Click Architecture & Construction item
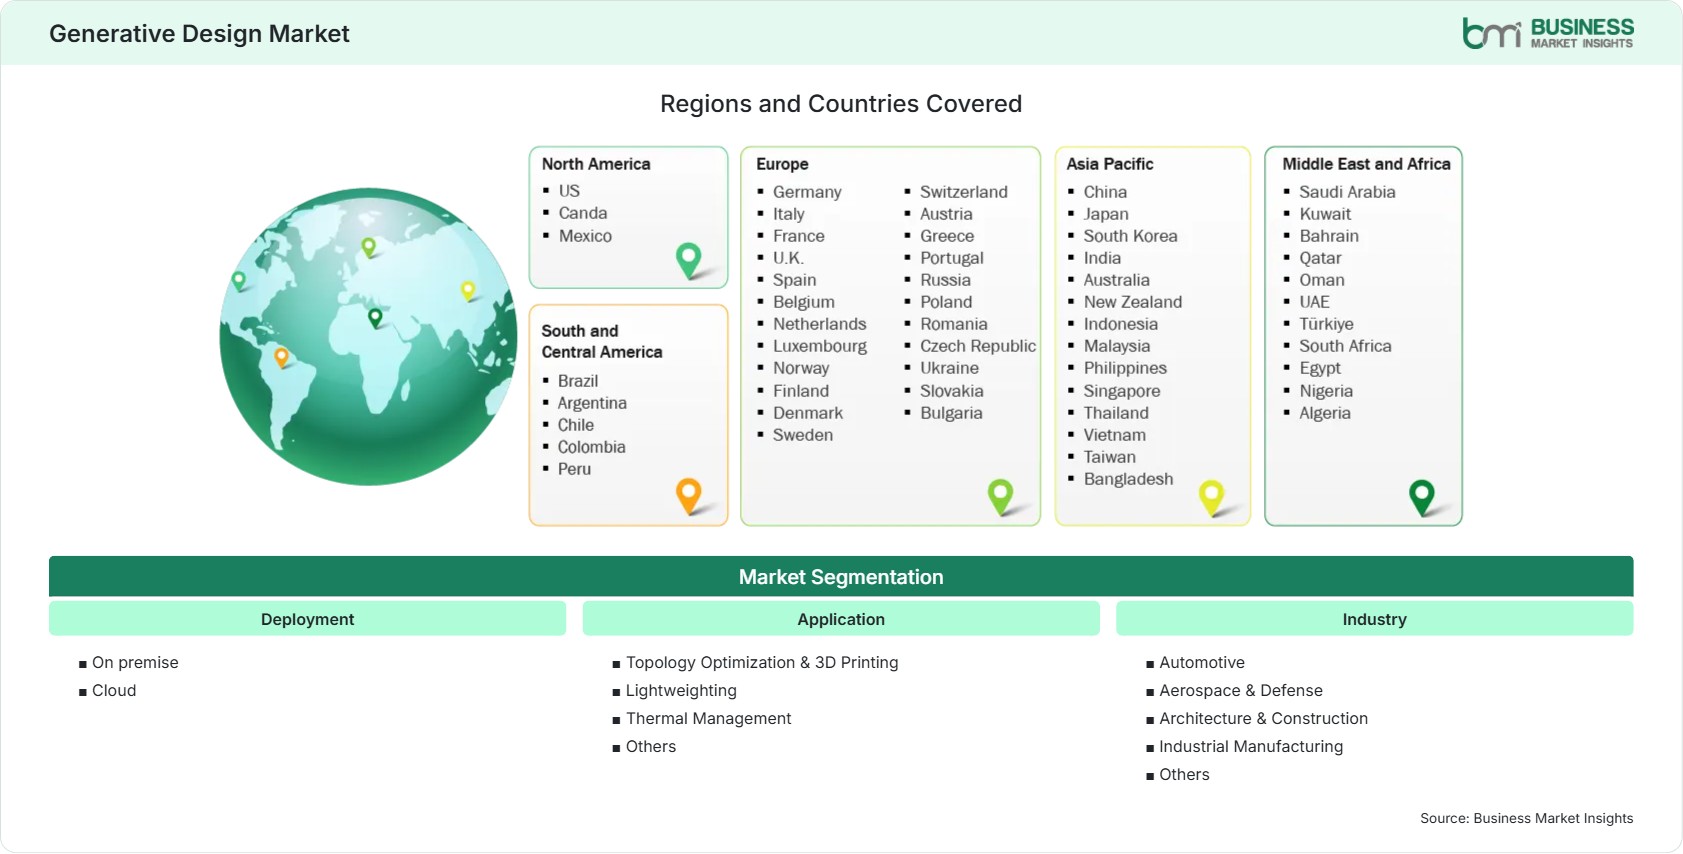1683x854 pixels. point(1264,719)
